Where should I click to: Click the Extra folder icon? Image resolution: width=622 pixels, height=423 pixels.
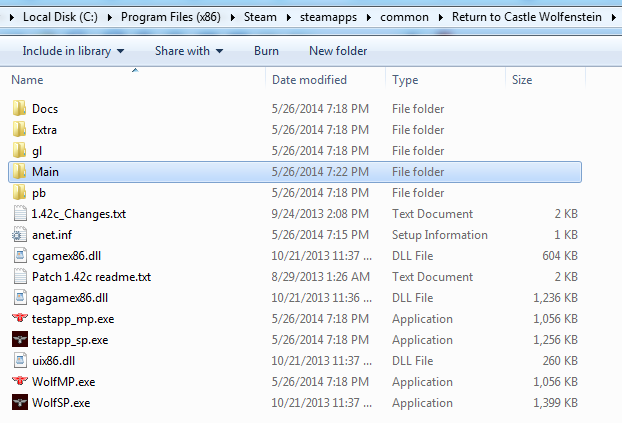coord(19,129)
